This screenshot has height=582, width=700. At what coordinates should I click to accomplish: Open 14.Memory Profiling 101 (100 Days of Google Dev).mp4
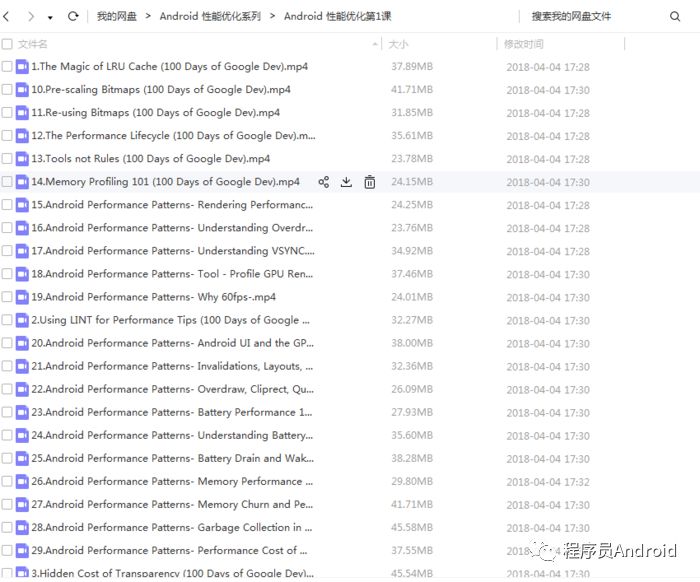coord(166,182)
